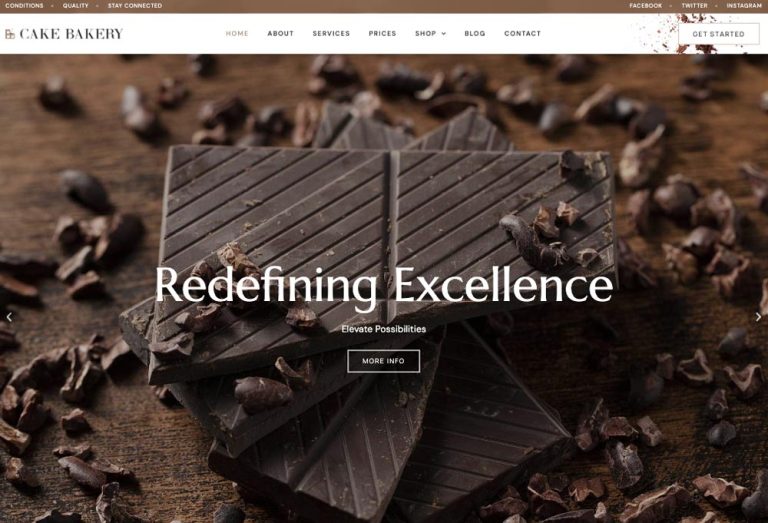Image resolution: width=768 pixels, height=523 pixels.
Task: Open the Home menu item
Action: (237, 33)
